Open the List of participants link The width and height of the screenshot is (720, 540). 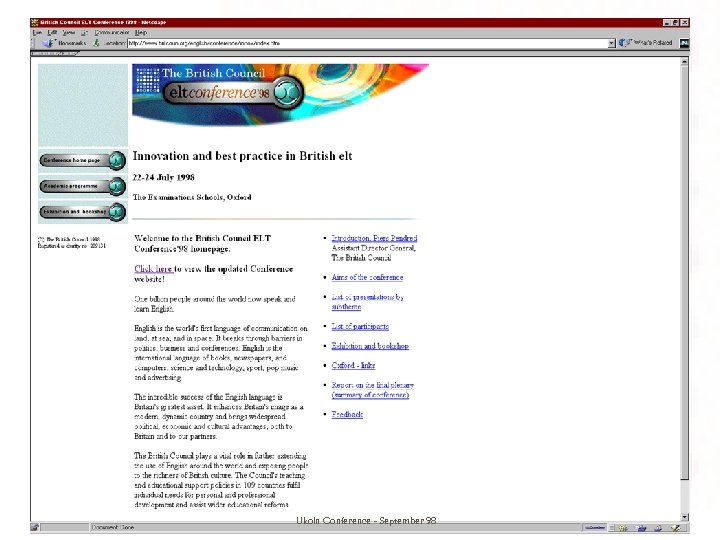click(360, 326)
